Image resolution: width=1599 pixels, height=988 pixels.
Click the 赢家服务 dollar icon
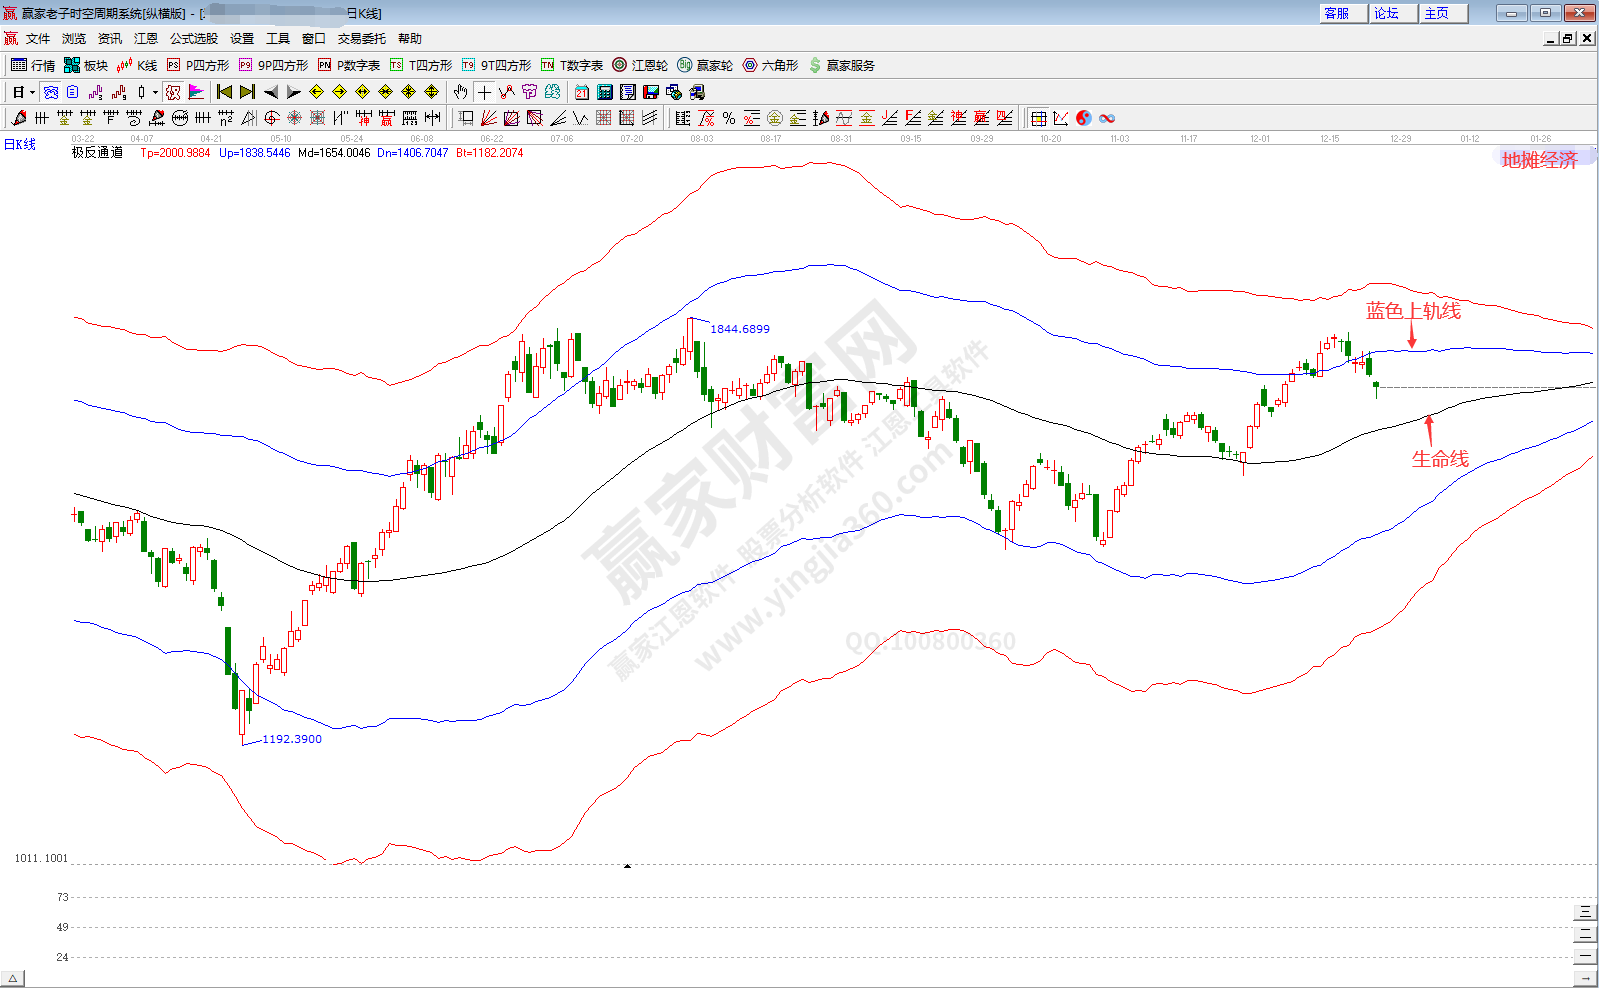[815, 65]
